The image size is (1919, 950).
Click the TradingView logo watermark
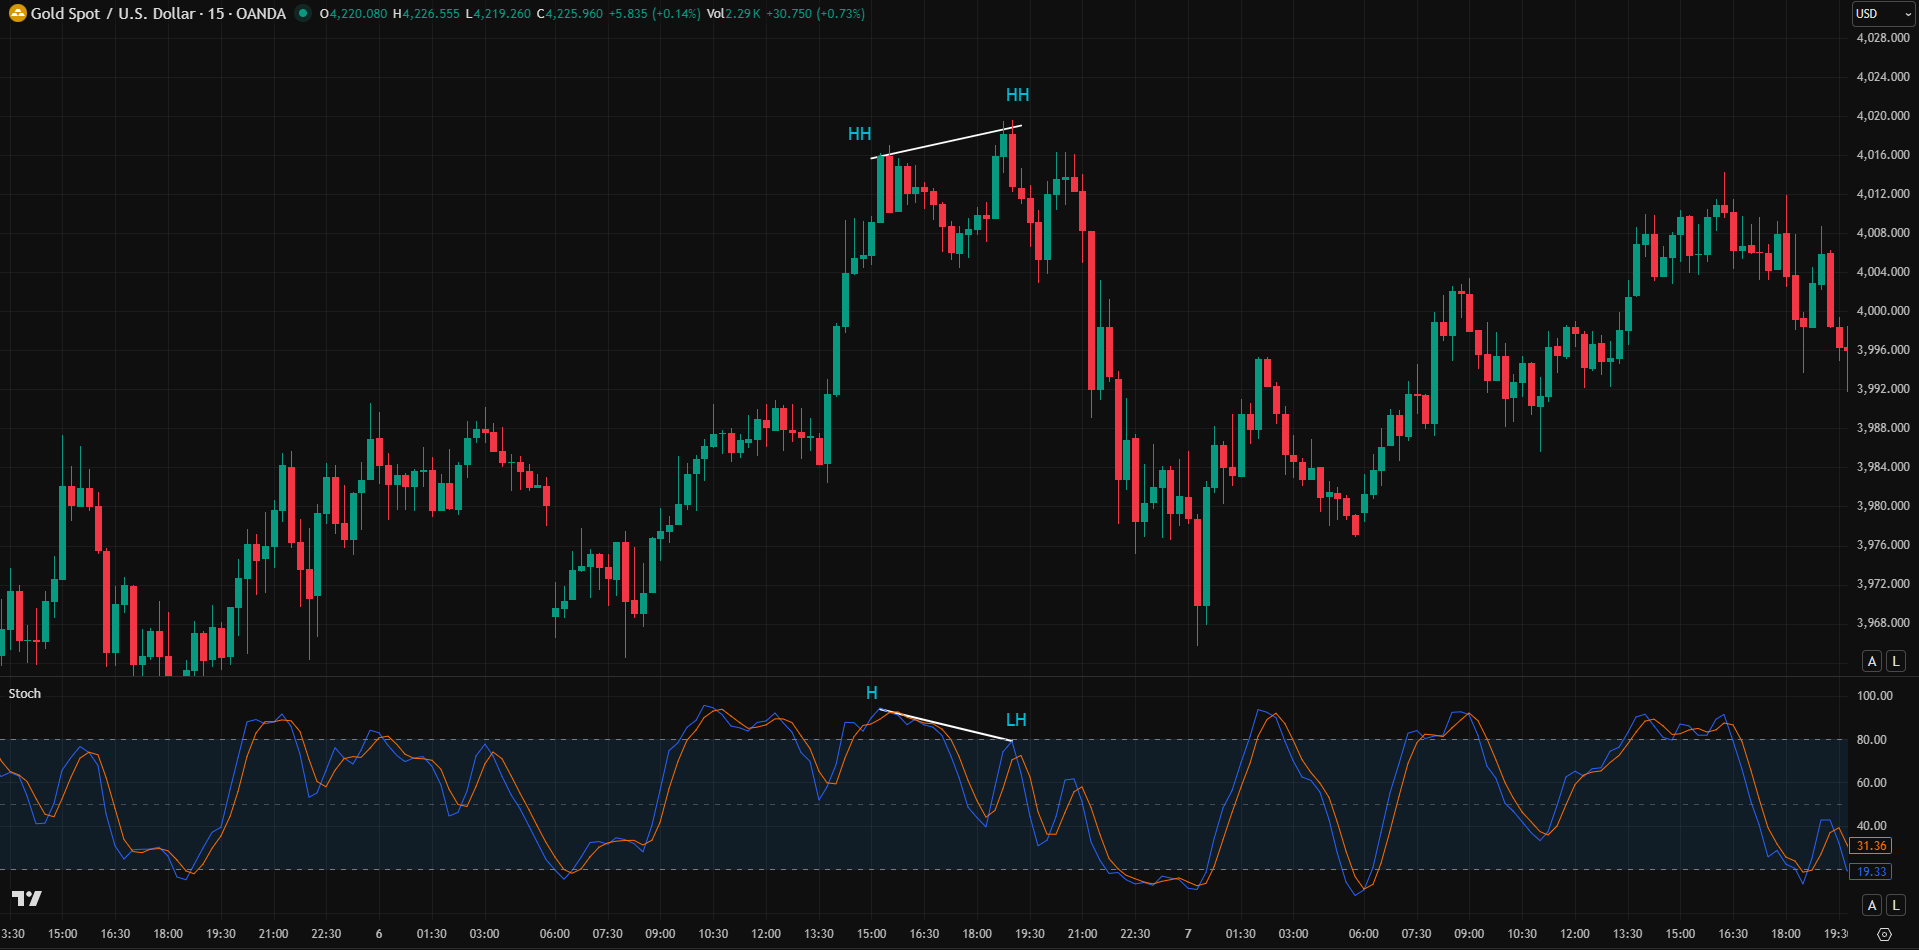click(28, 899)
